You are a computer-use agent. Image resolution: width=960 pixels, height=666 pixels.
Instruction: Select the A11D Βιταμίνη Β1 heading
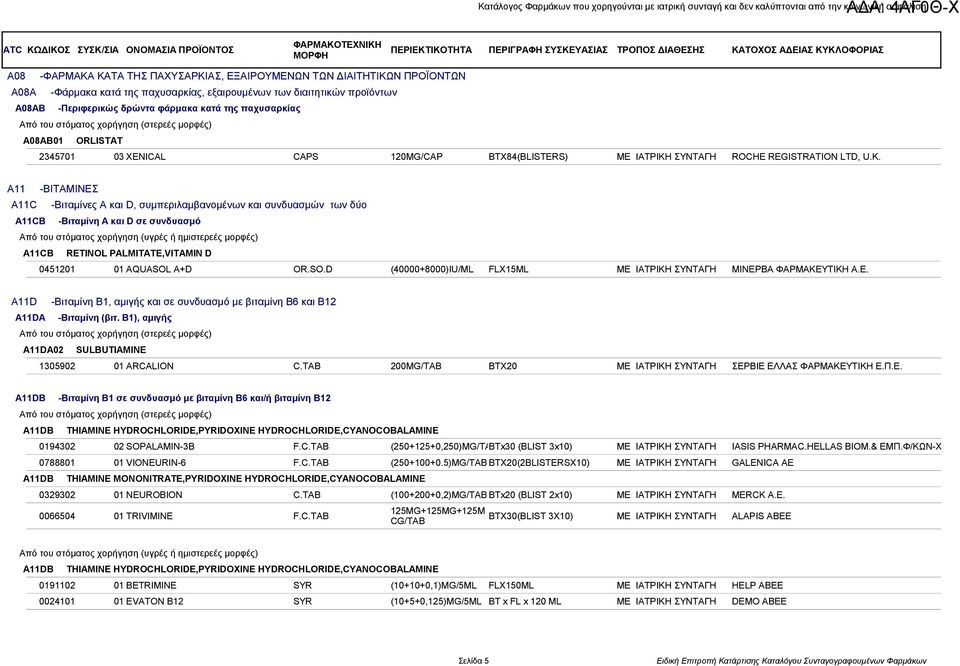coord(173,302)
